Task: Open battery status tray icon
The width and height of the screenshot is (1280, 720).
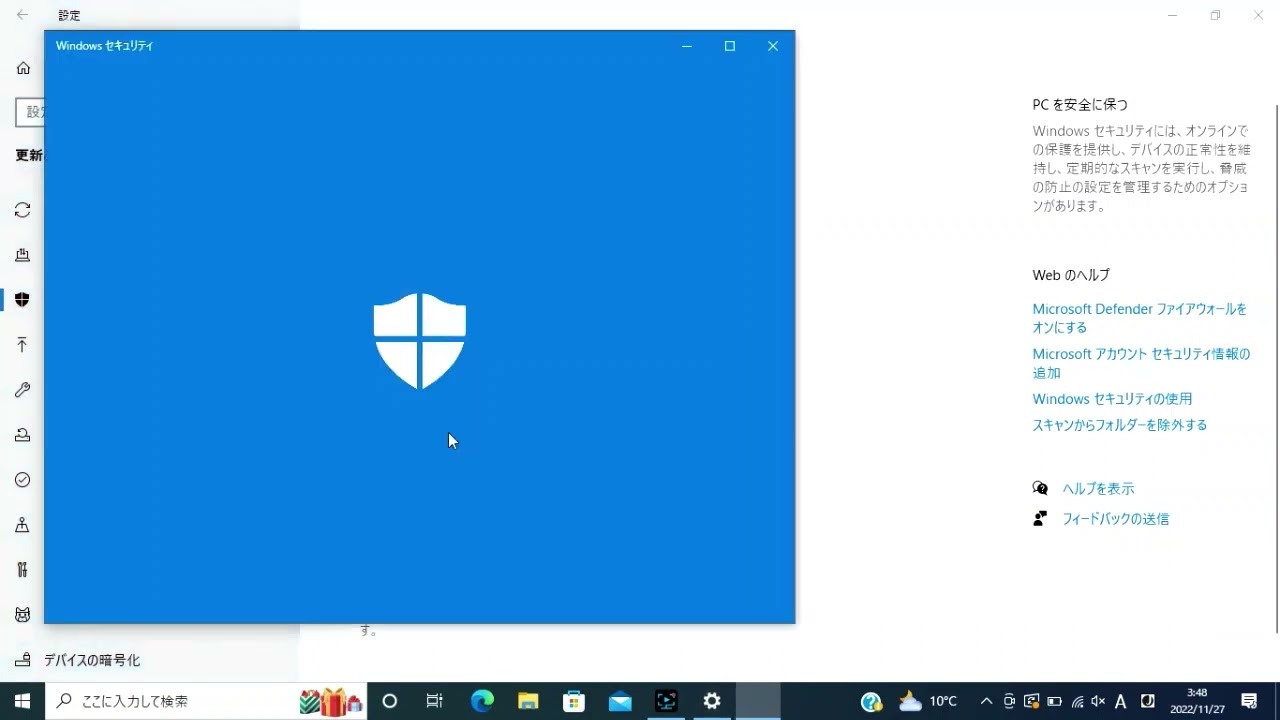Action: pos(1054,701)
